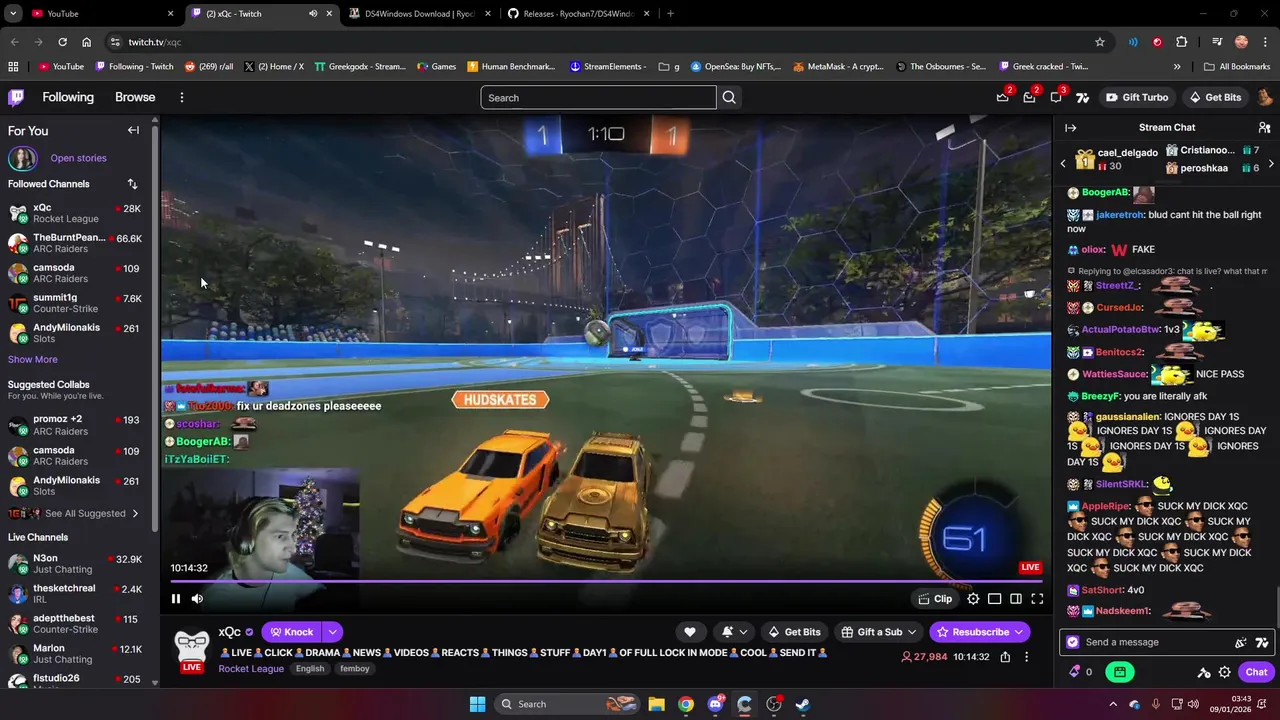
Task: Expand followed list with Show More
Action: [33, 359]
